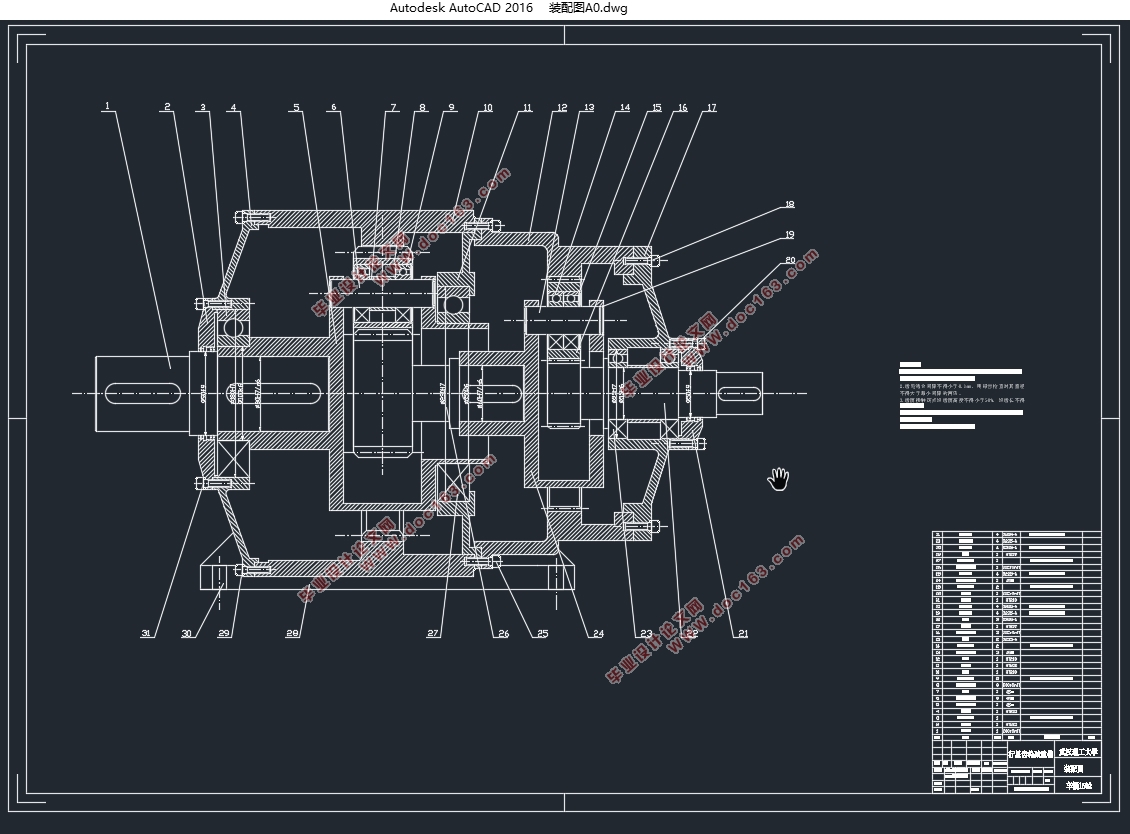Pick part callout number 10
The height and width of the screenshot is (834, 1130).
point(487,107)
